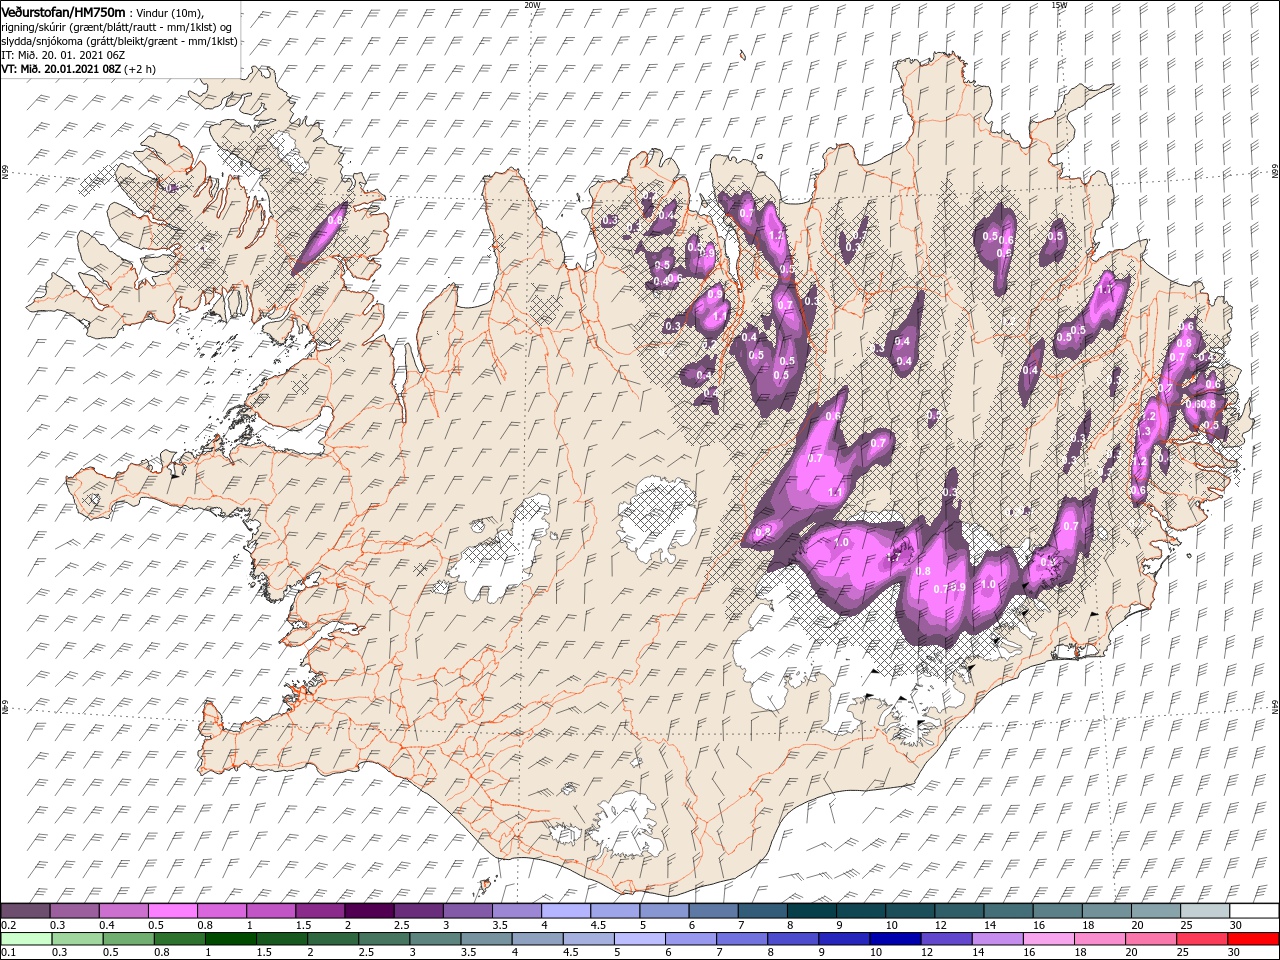Viewport: 1280px width, 960px height.
Task: Click the '20W' longitude label
Action: tap(532, 4)
